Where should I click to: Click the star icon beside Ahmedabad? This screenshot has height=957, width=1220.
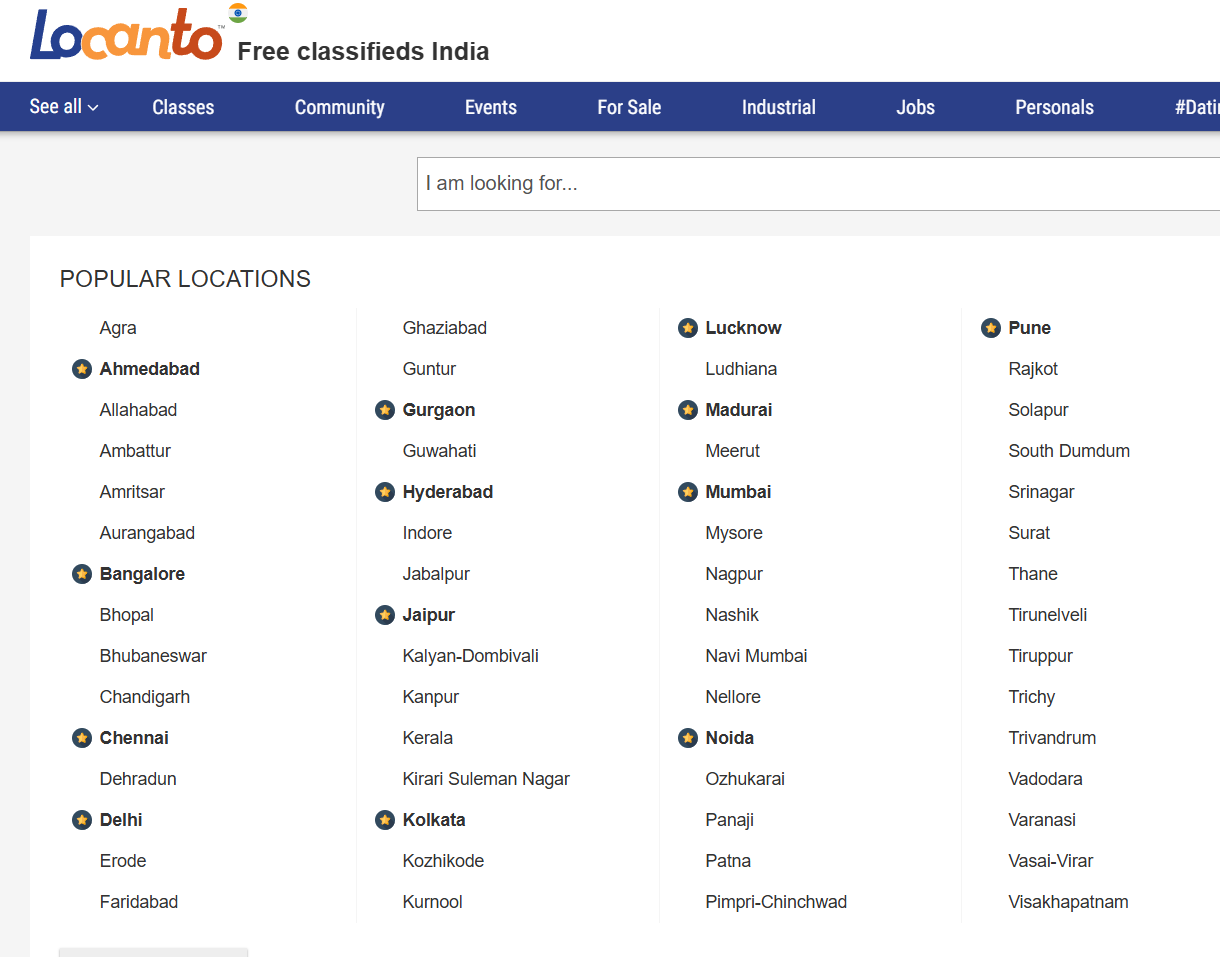pos(82,369)
